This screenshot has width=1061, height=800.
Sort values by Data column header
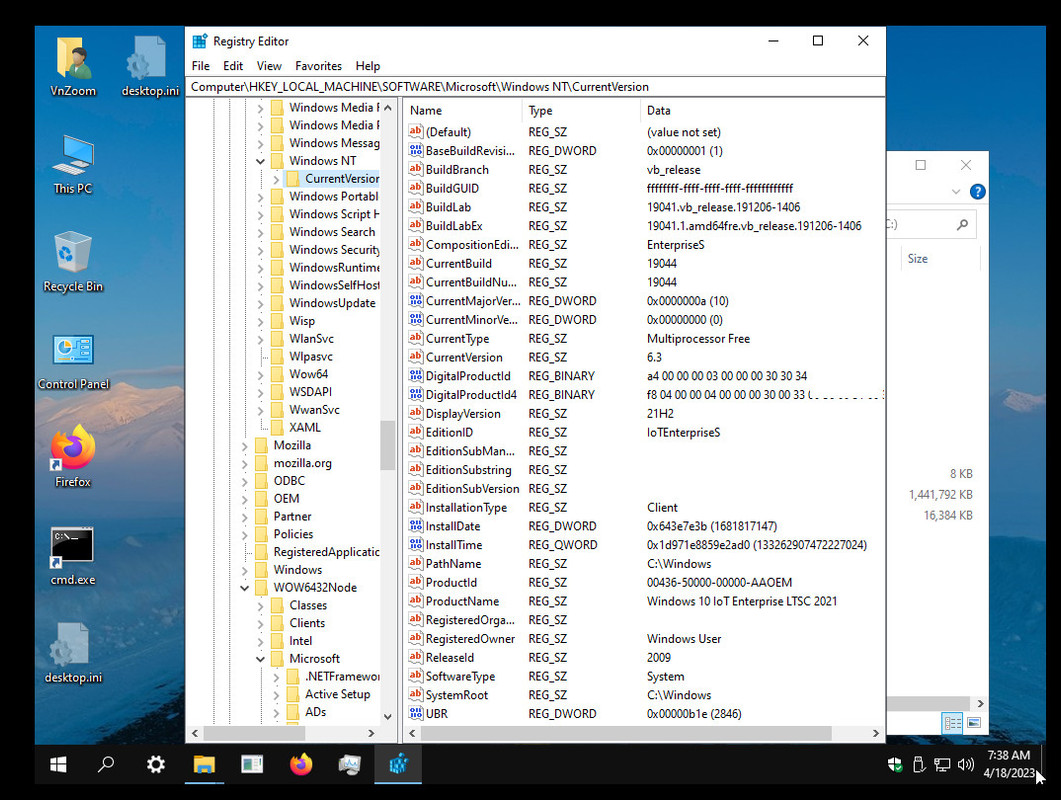[x=762, y=110]
